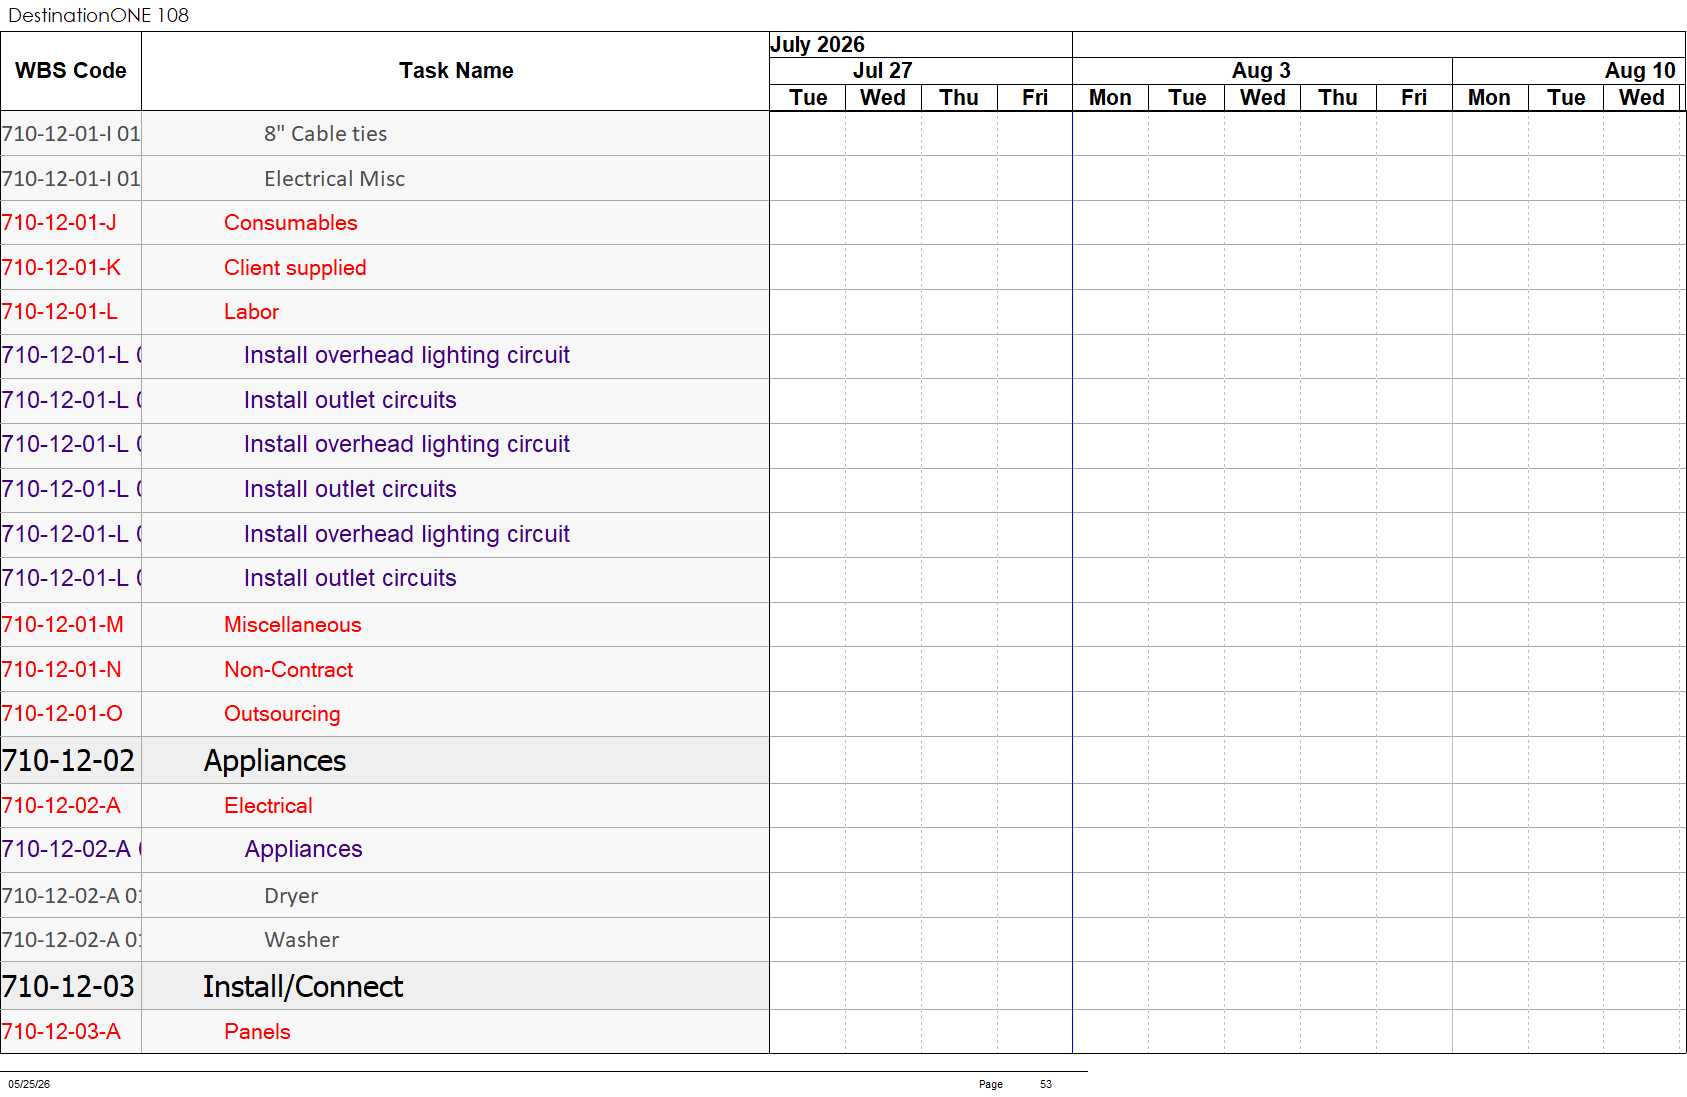Image resolution: width=1687 pixels, height=1097 pixels.
Task: Click the Task Name column header
Action: tap(456, 71)
